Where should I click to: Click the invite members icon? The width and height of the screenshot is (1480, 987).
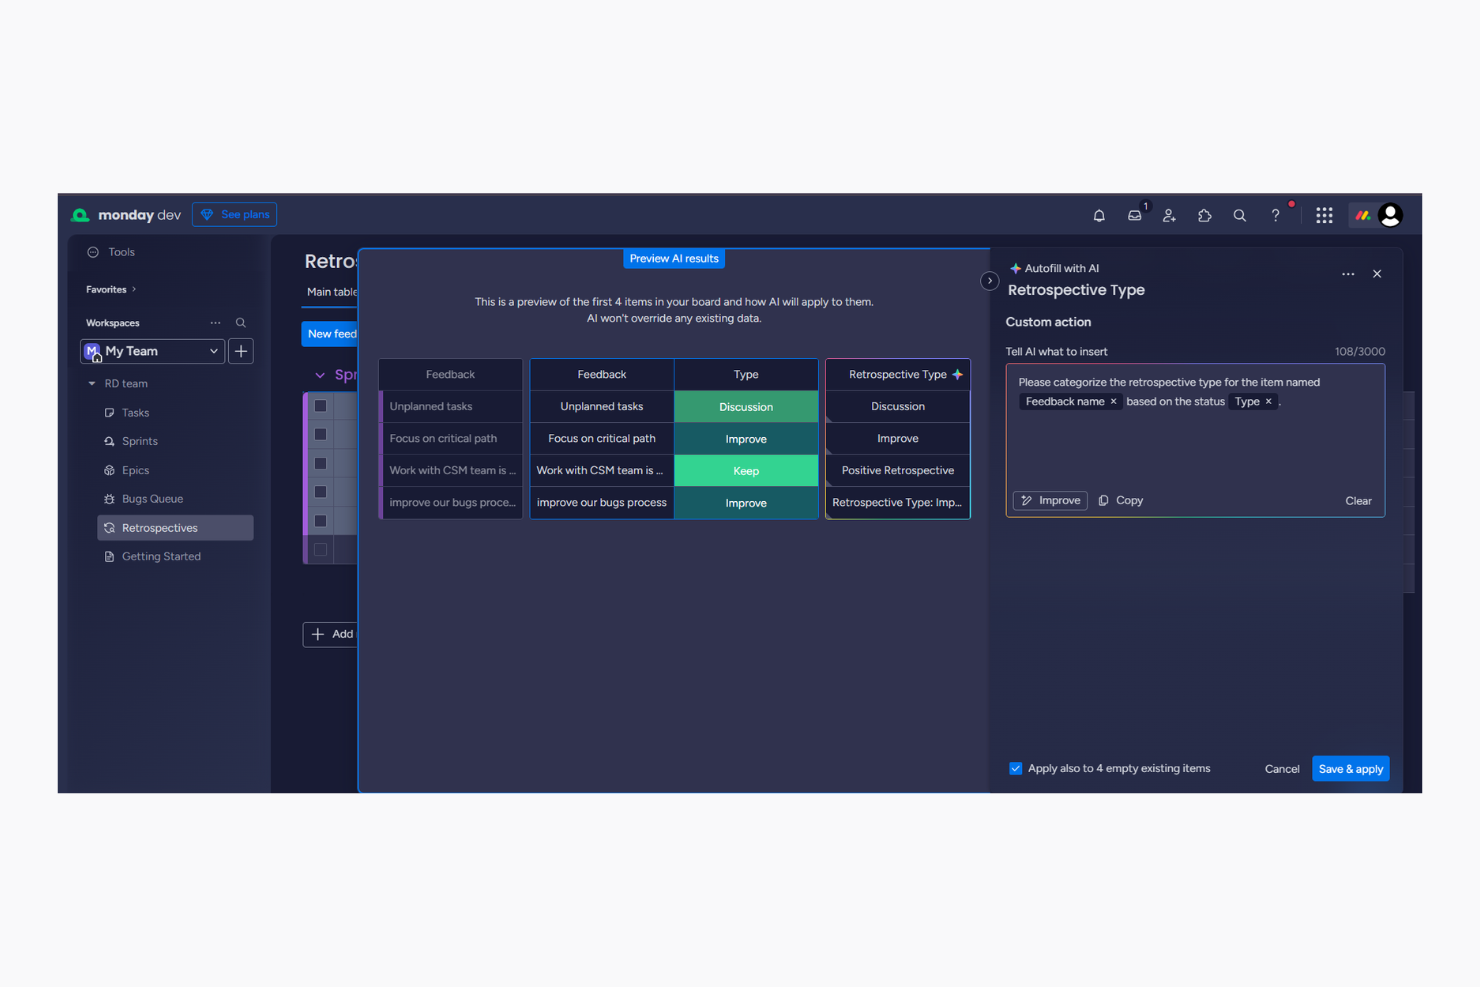tap(1169, 215)
